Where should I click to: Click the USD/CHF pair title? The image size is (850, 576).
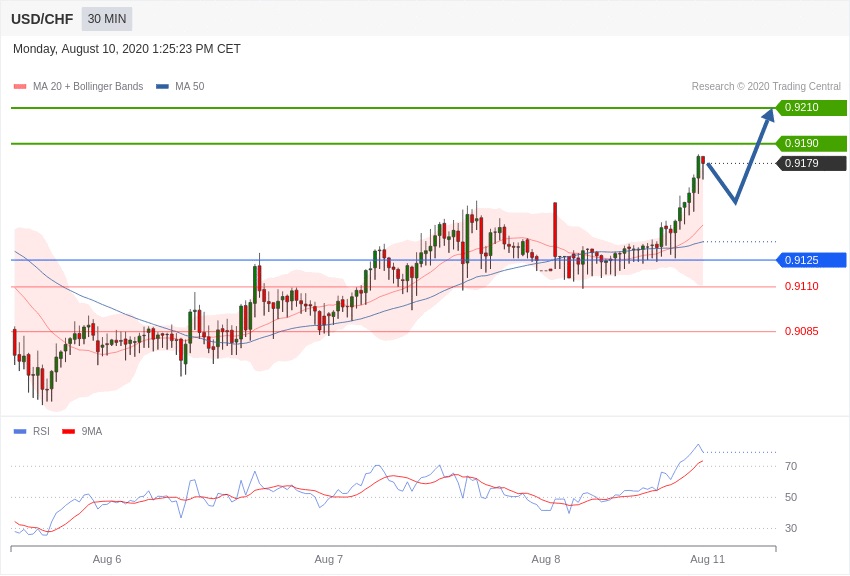(x=42, y=19)
